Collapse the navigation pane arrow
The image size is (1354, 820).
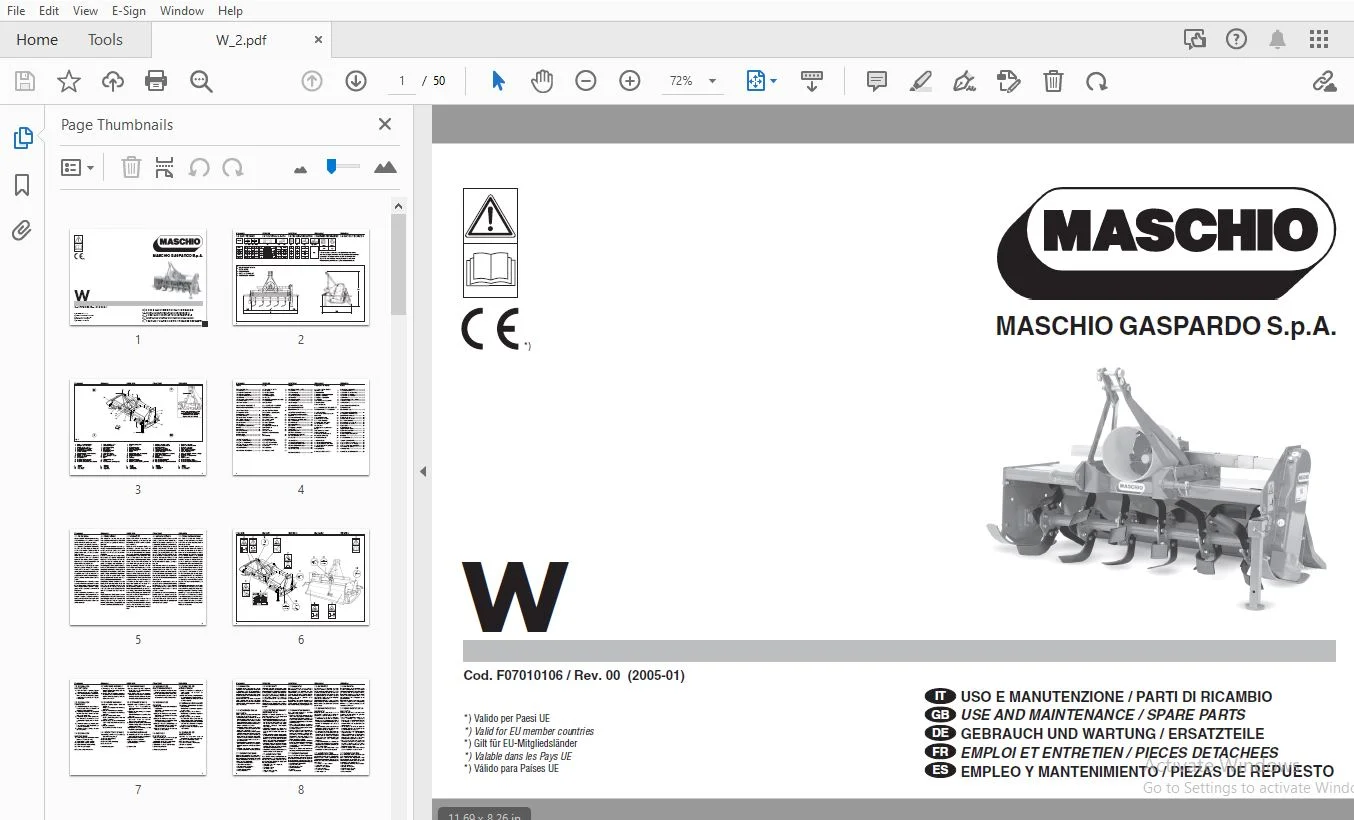click(x=423, y=471)
